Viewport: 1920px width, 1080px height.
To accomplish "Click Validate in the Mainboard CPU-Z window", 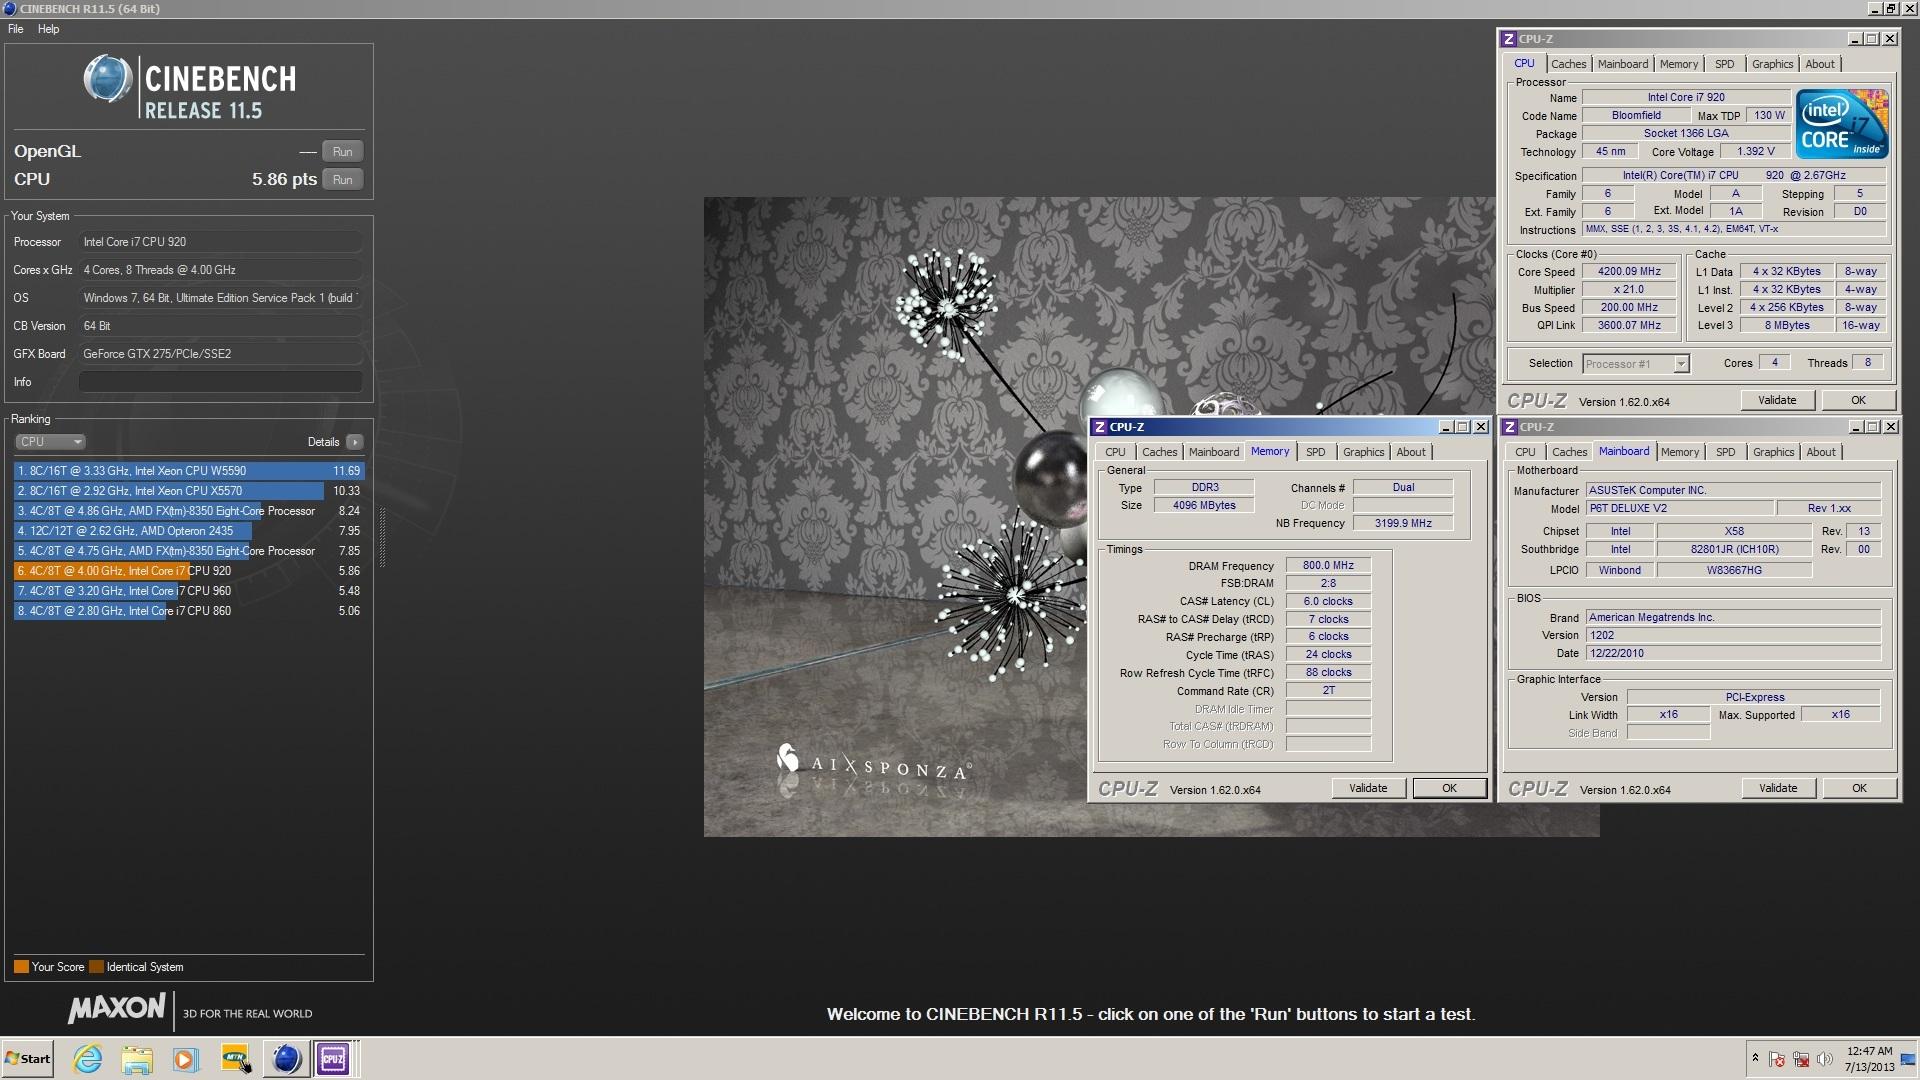I will [1778, 788].
